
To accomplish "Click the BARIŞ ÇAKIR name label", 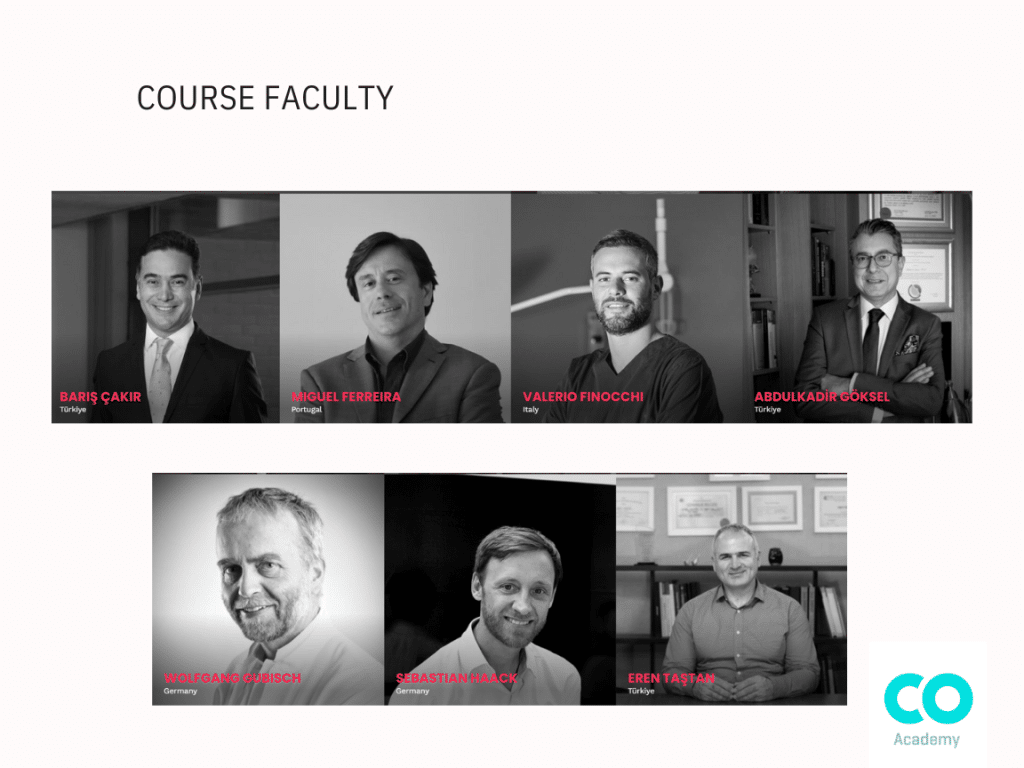I will pos(100,396).
